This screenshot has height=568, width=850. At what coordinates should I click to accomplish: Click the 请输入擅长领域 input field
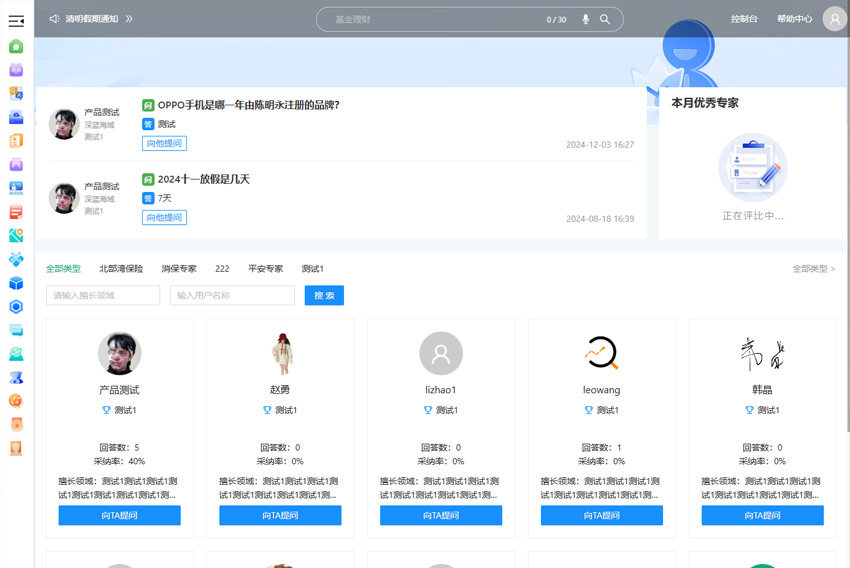103,295
